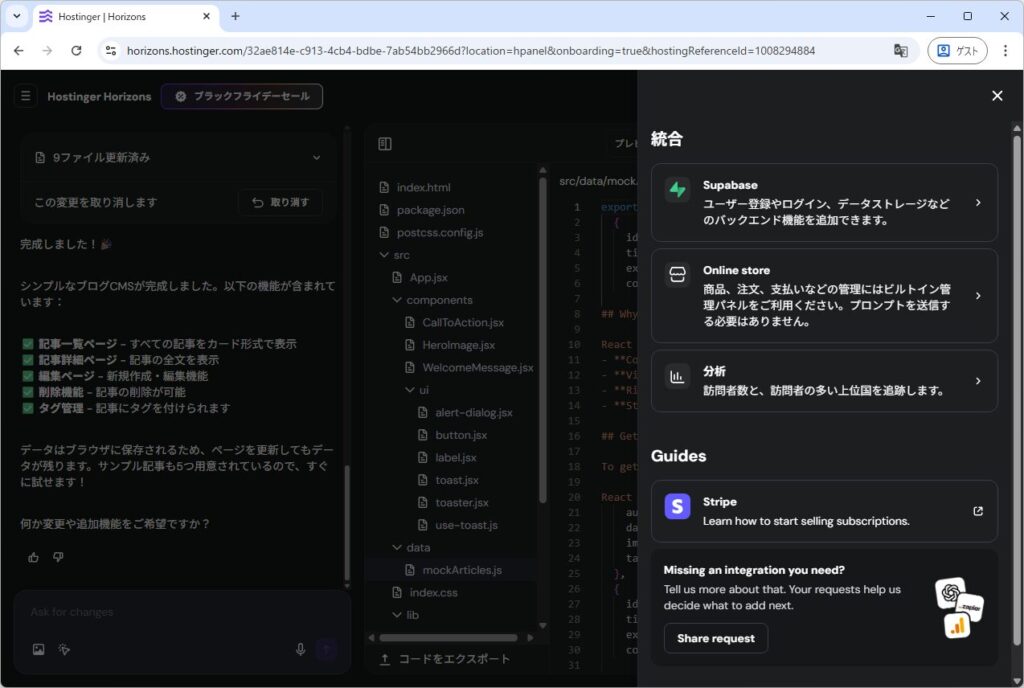Click the Stripe purple S icon
The height and width of the screenshot is (688, 1024).
point(677,507)
